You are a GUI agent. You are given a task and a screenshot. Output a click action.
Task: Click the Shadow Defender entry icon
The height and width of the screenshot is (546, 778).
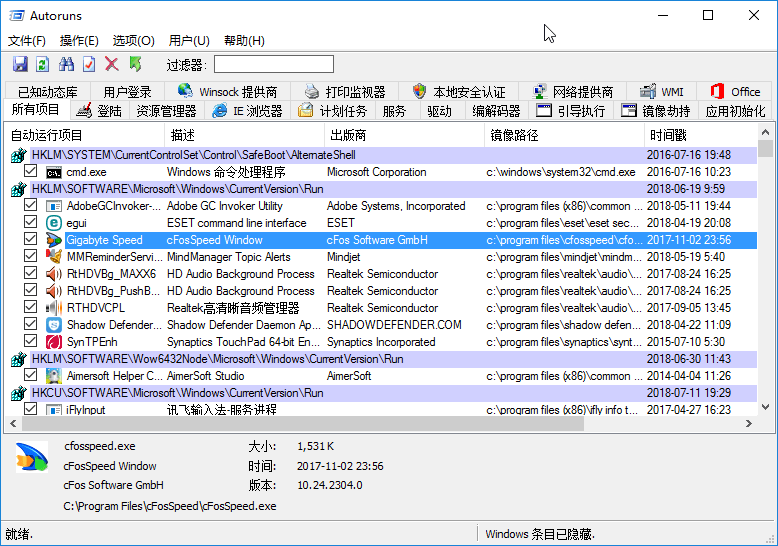point(53,325)
